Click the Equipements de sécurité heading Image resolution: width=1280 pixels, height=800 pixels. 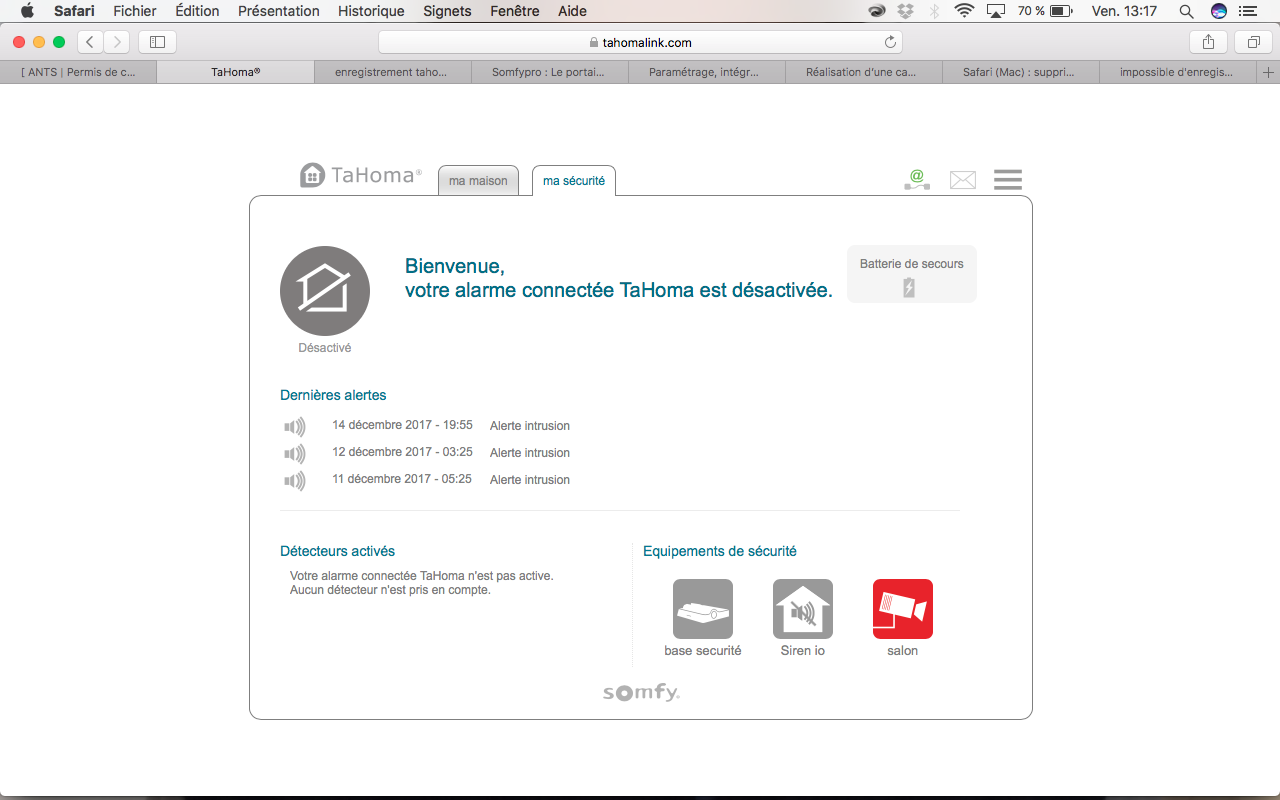point(720,551)
